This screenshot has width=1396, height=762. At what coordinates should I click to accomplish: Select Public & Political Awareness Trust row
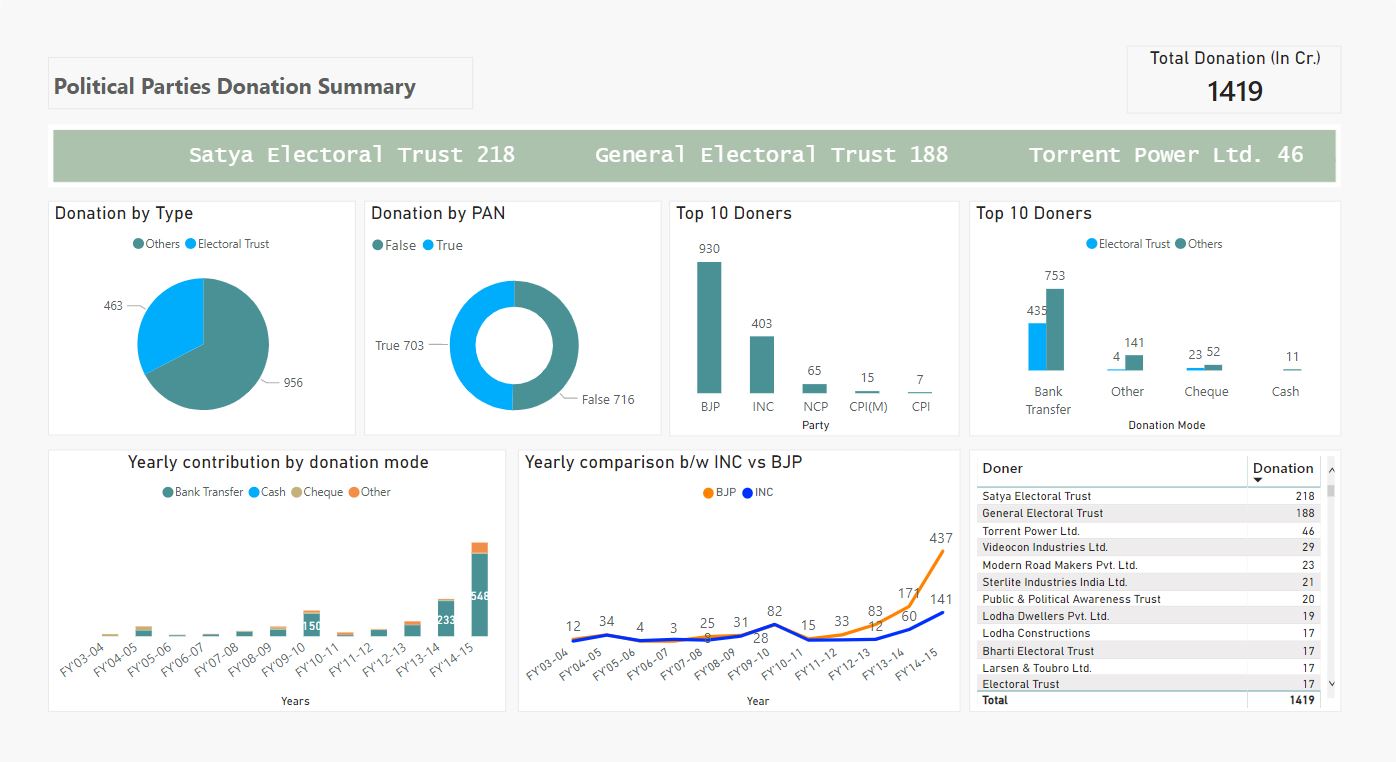coord(1148,599)
